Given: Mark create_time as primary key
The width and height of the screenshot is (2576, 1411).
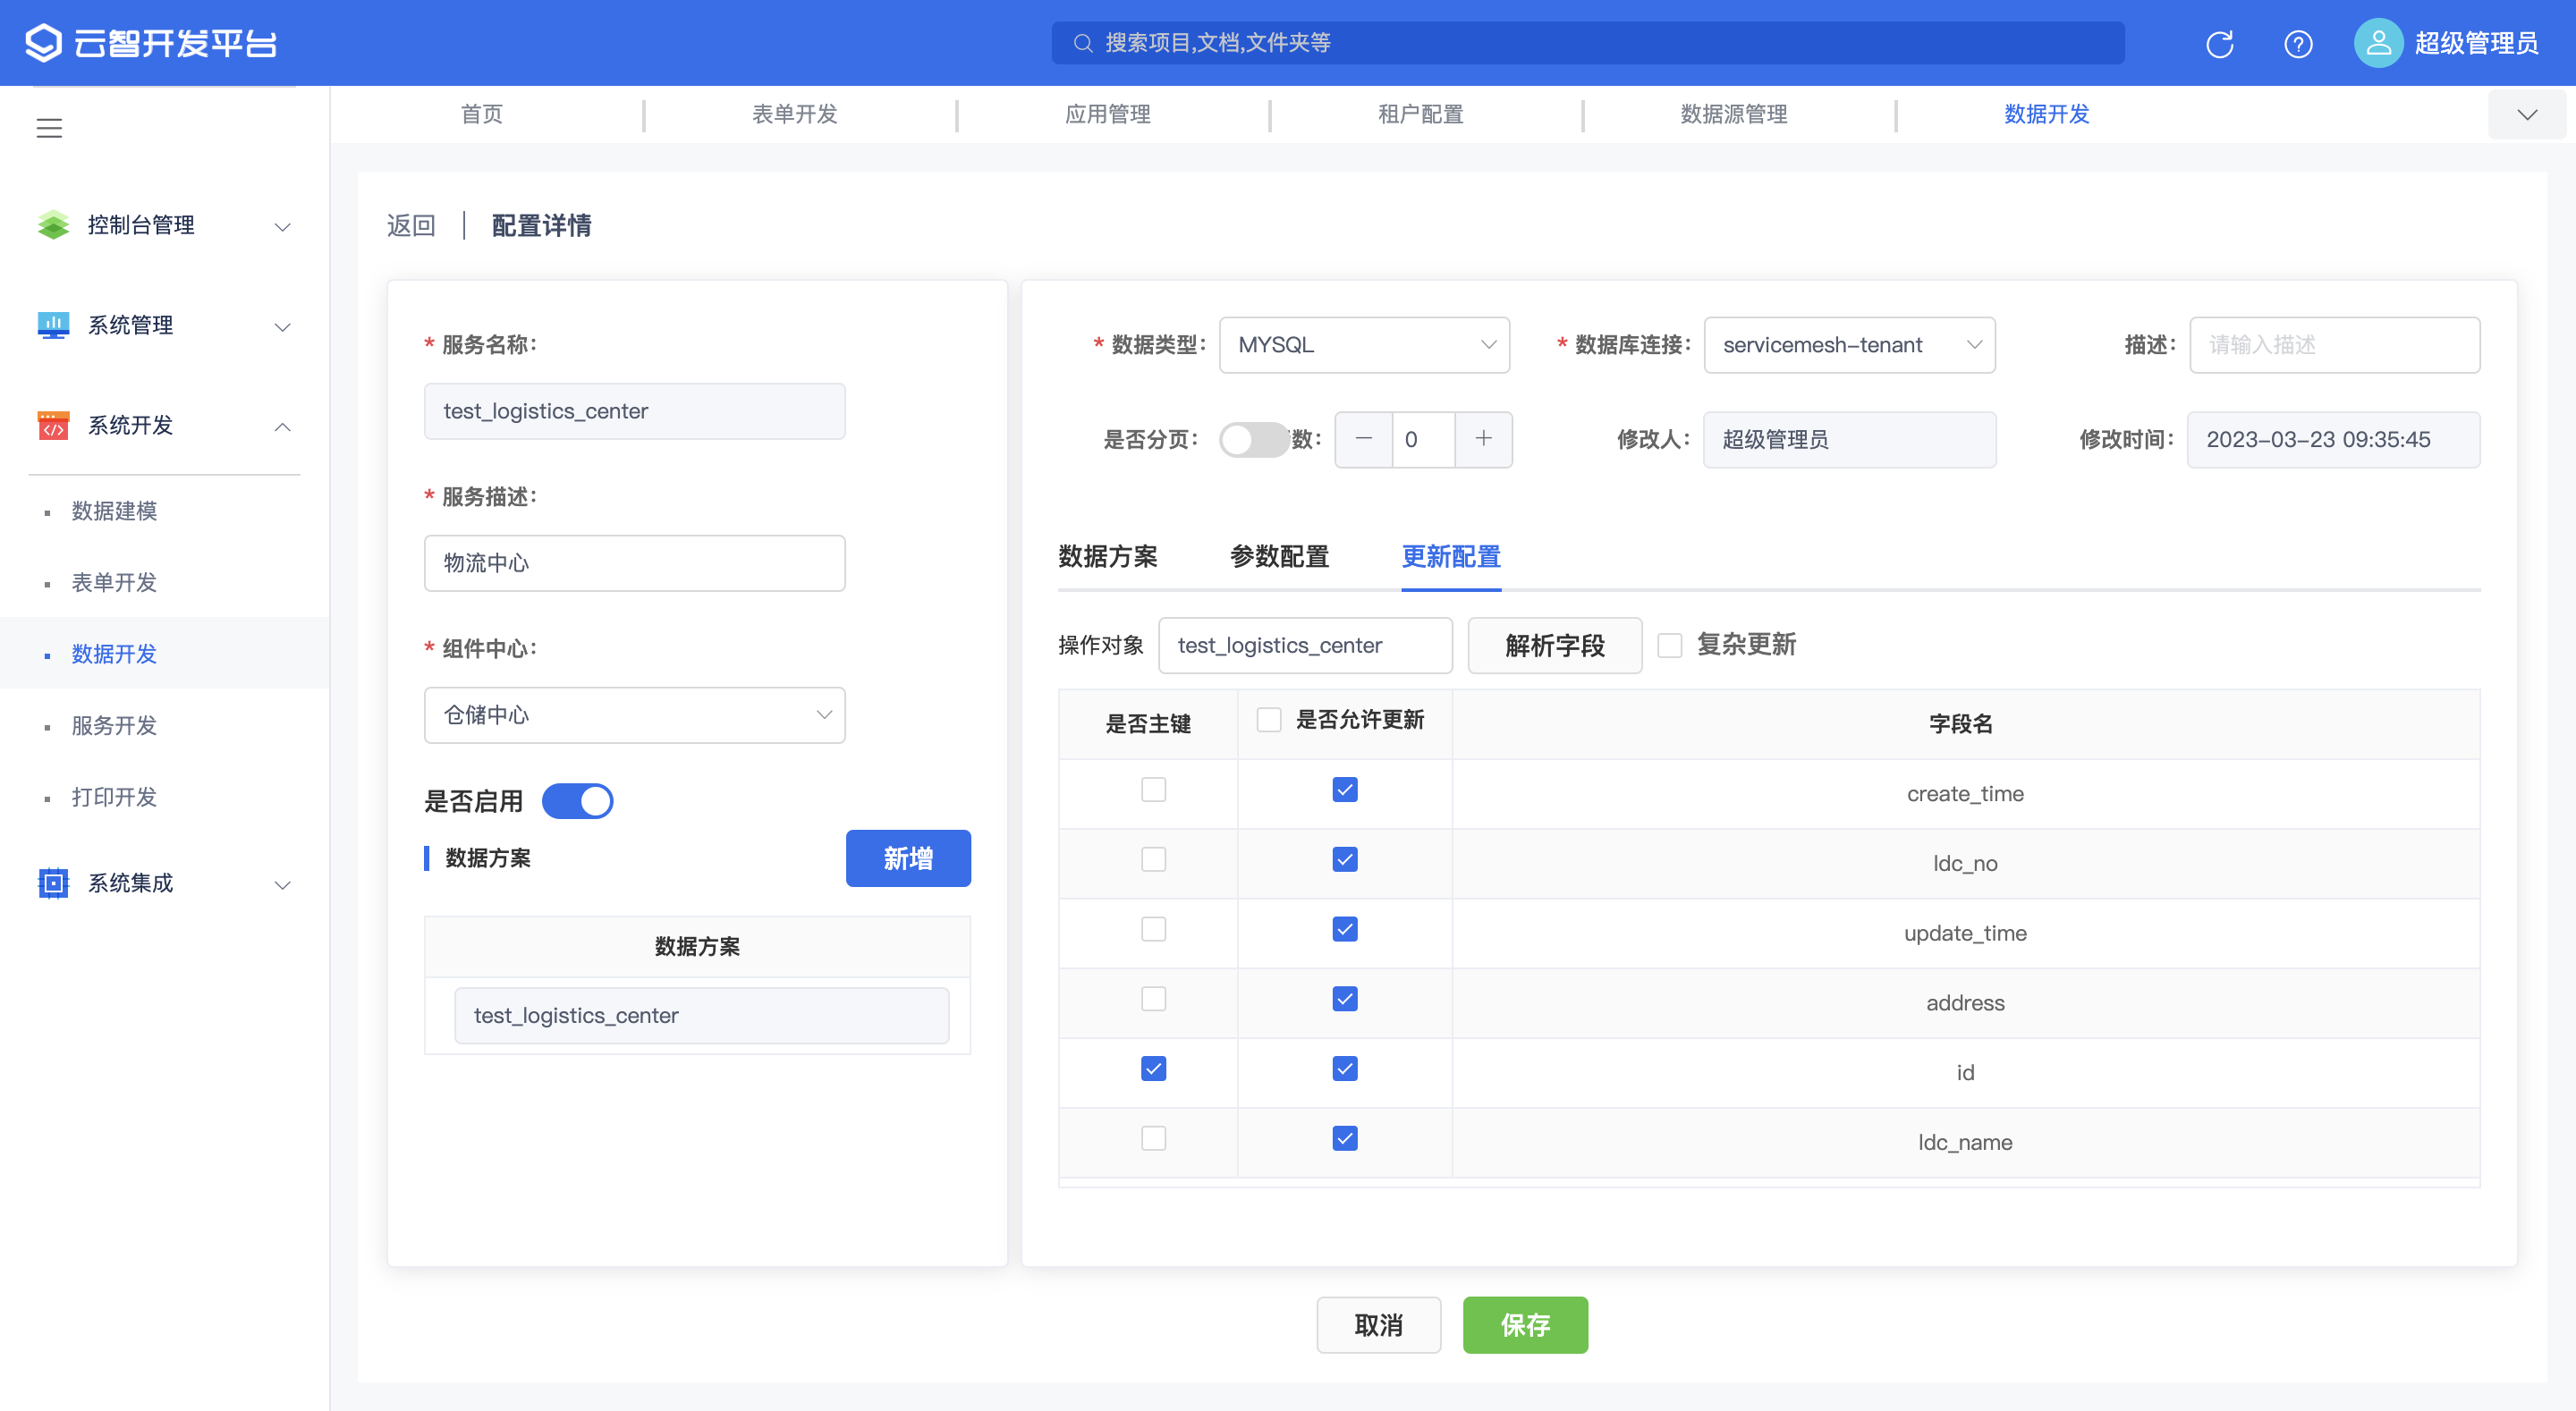Looking at the screenshot, I should pos(1153,790).
